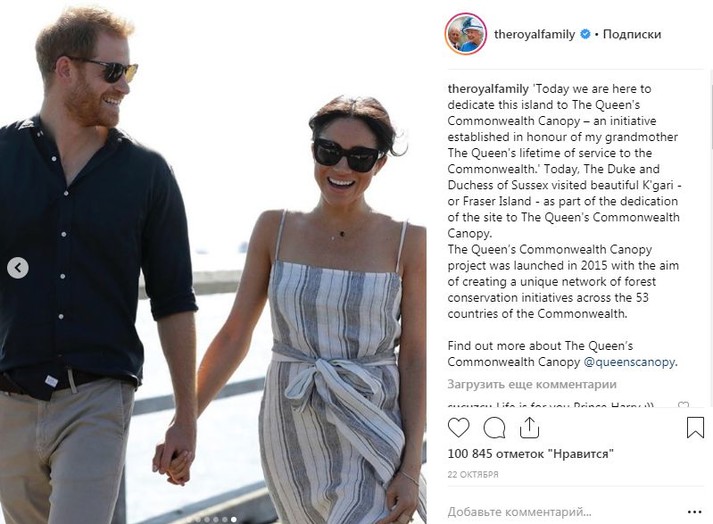
Task: Click the carousel indicator dots
Action: click(x=216, y=519)
